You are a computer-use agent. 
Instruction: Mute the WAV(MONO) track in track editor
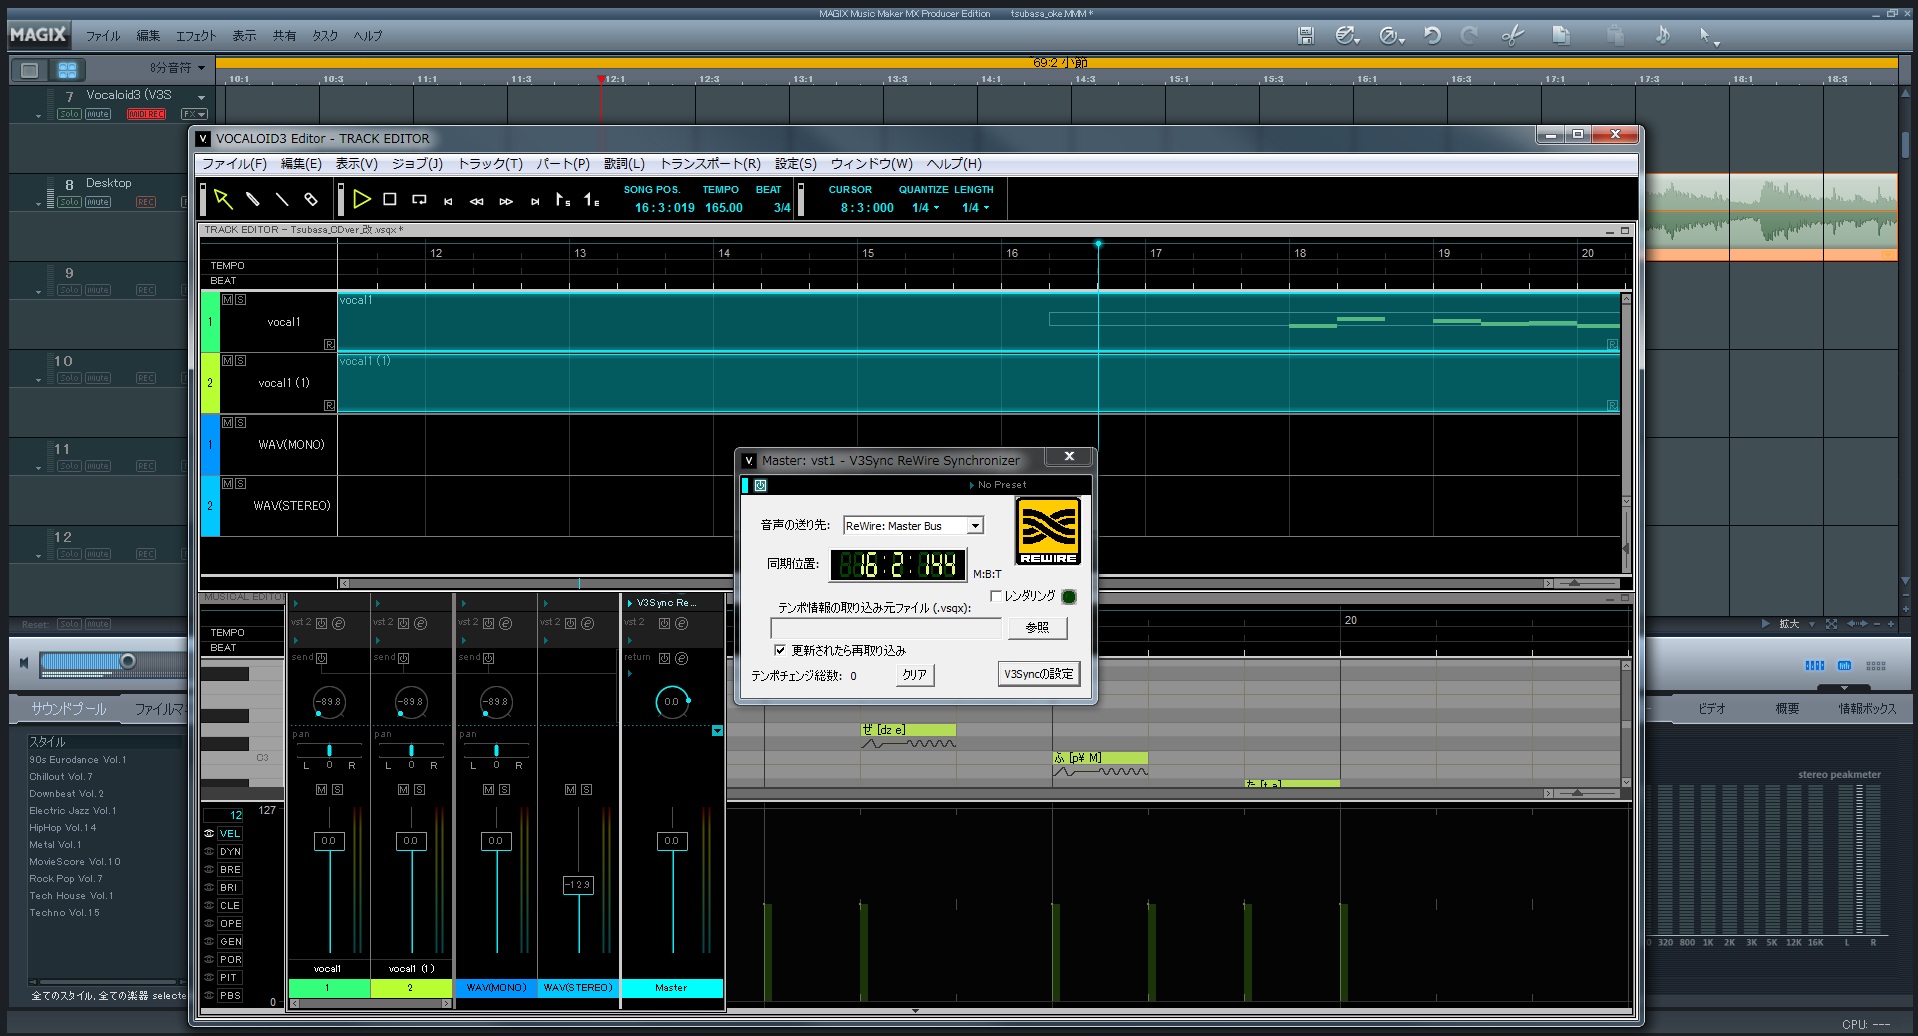pyautogui.click(x=227, y=423)
